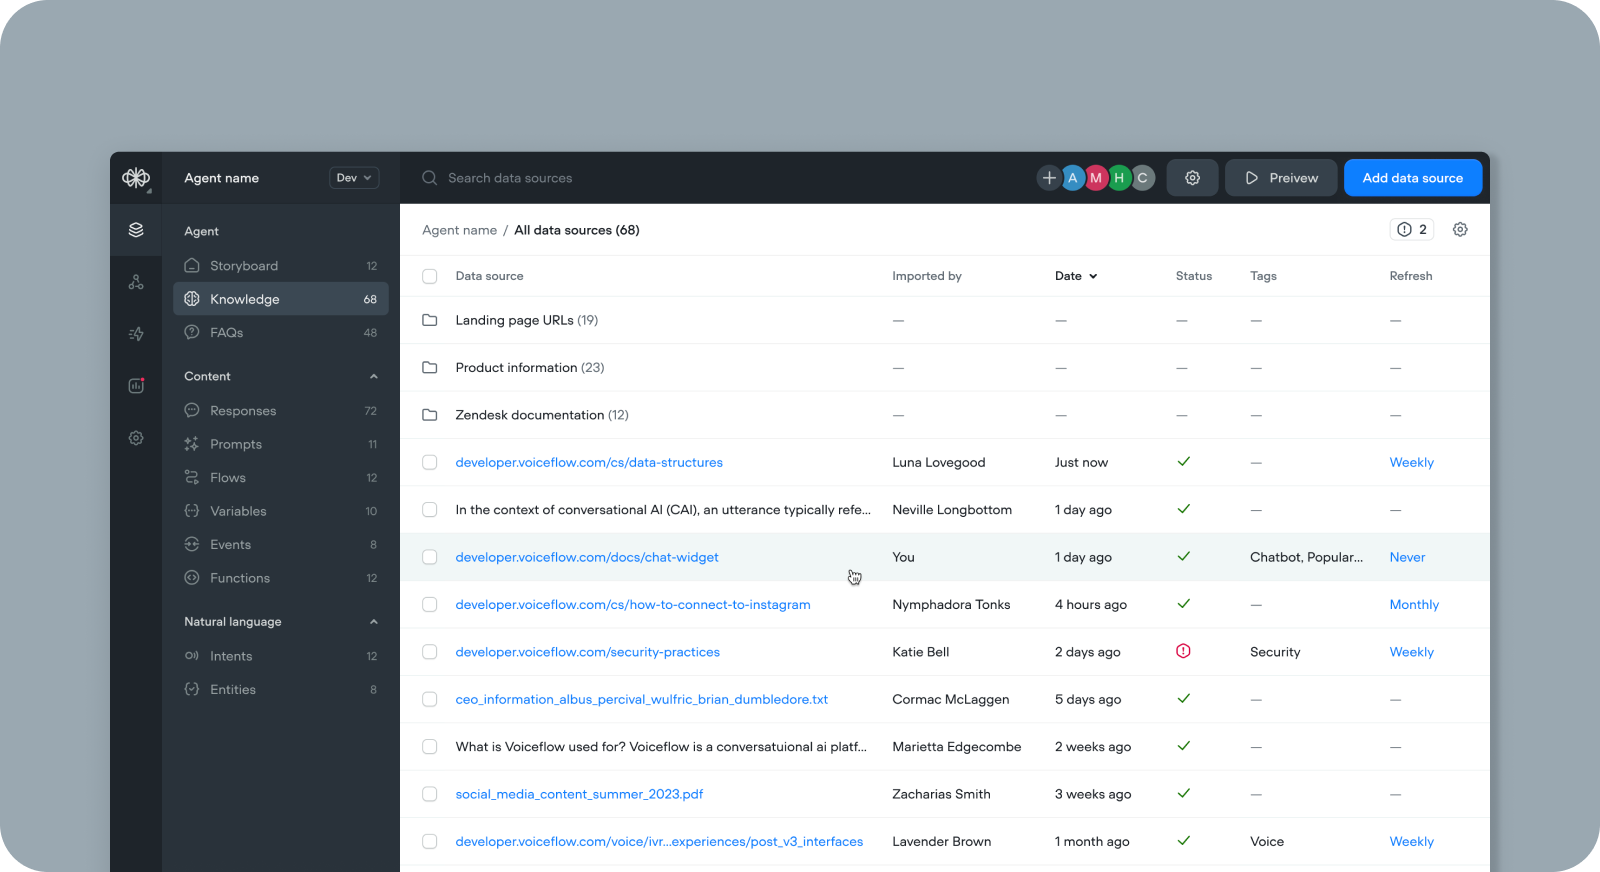The image size is (1600, 872).
Task: Open Events in sidebar
Action: (281, 545)
